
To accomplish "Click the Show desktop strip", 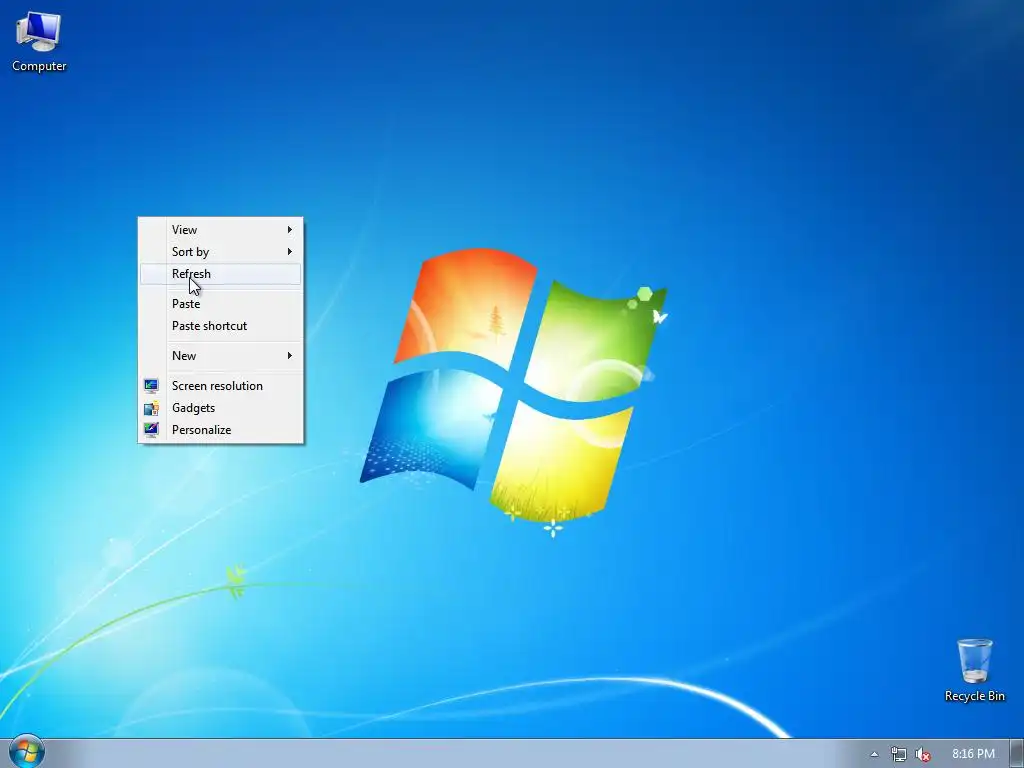I will tap(1017, 754).
